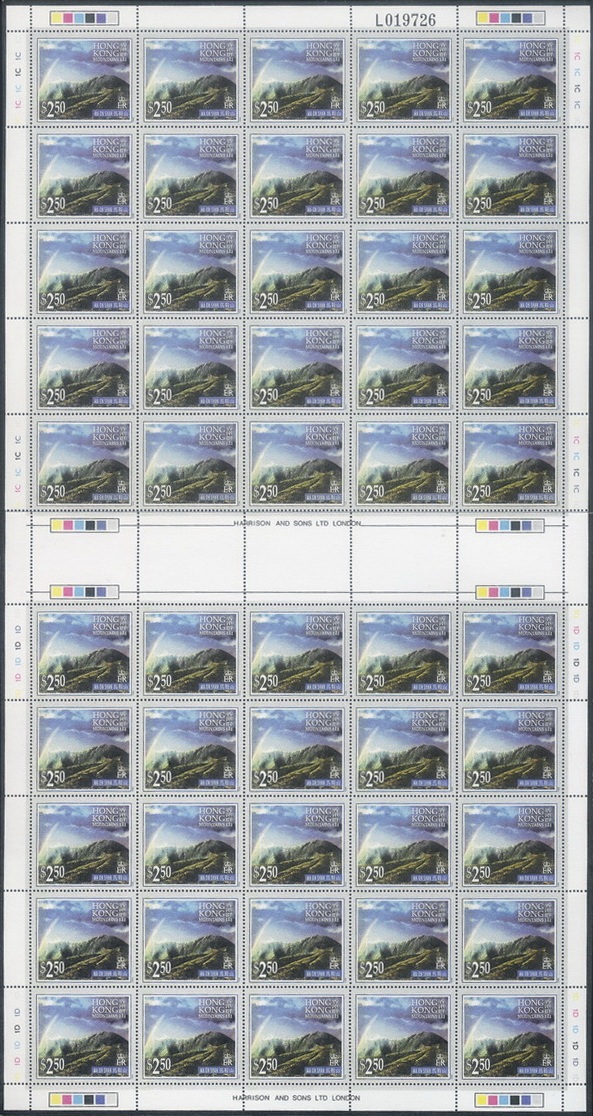This screenshot has height=1116, width=593.
Task: Select the top-right stamp of the upper pane
Action: (x=510, y=80)
